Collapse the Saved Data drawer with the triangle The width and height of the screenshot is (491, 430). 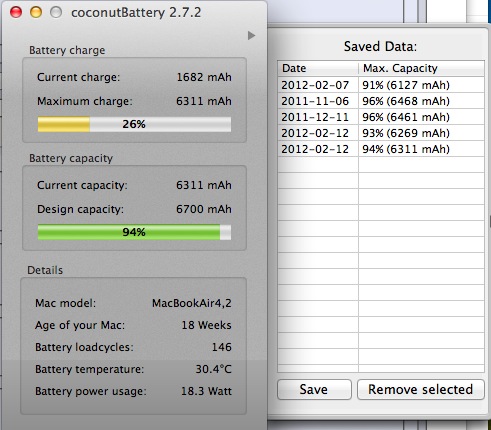point(251,35)
